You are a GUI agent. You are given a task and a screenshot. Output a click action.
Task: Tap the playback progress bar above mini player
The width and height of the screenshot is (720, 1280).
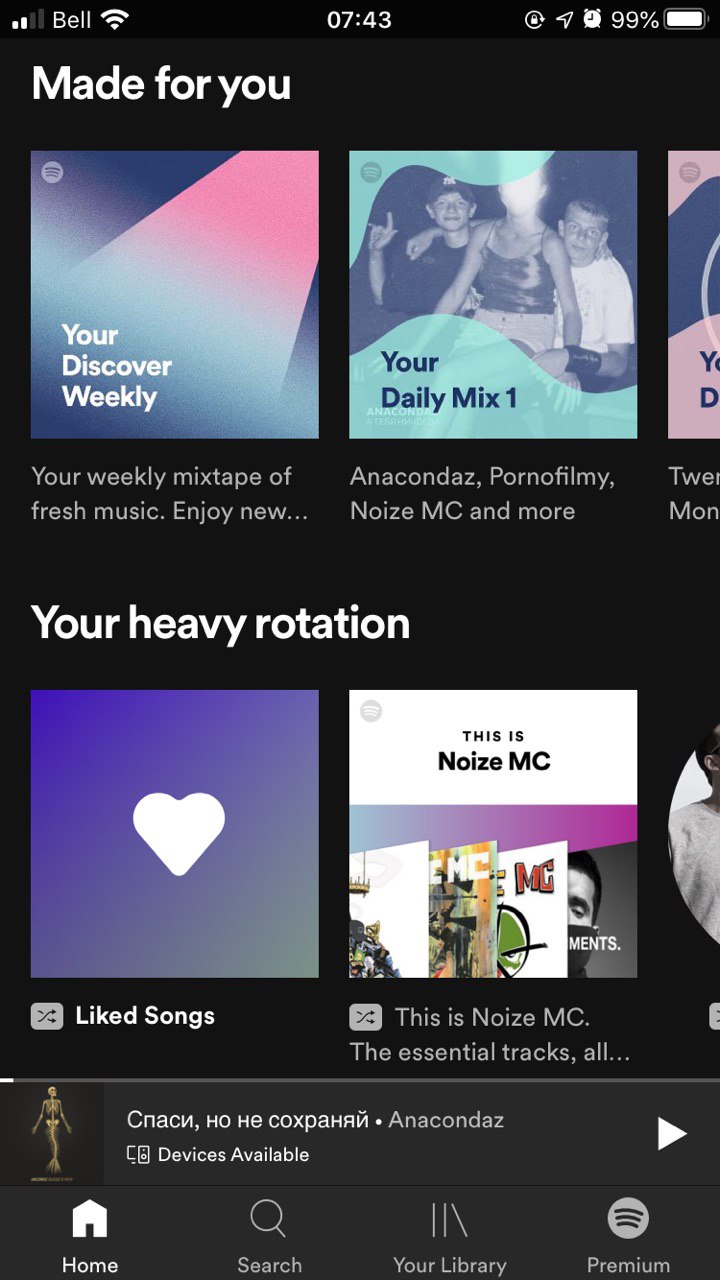click(360, 1080)
